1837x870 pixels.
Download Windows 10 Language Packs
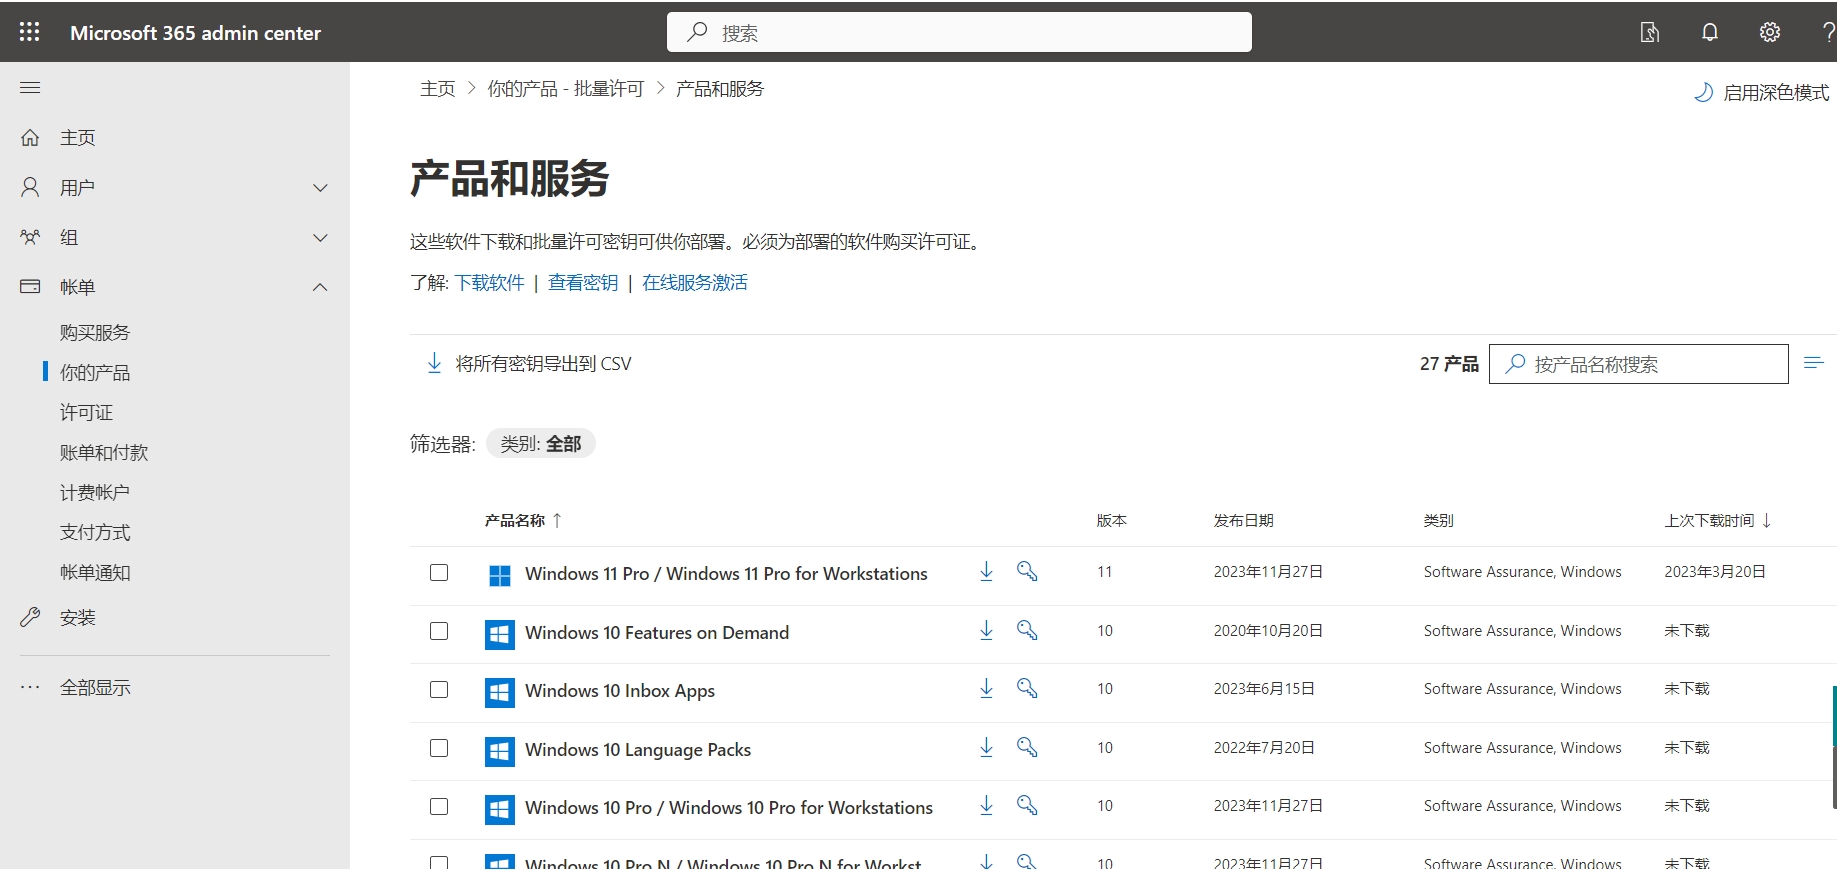tap(986, 747)
